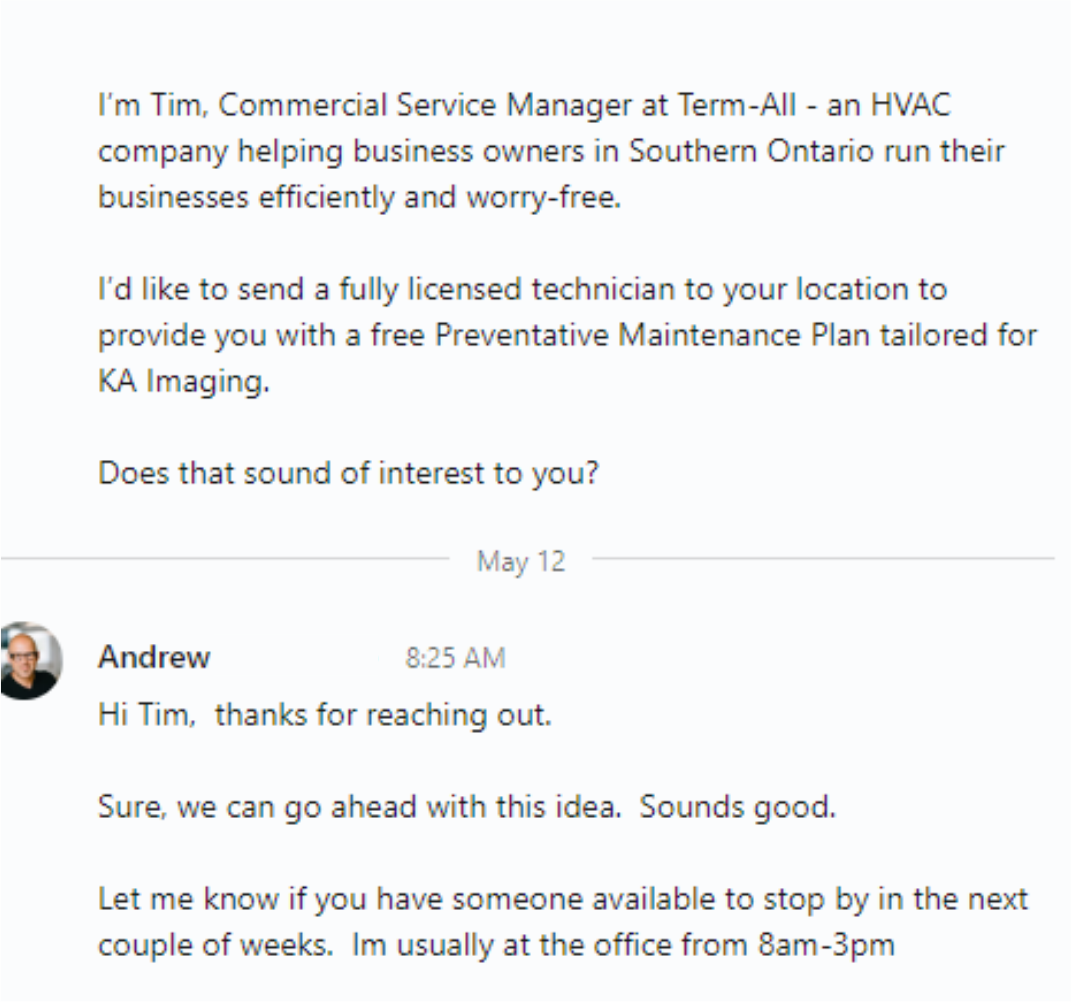Click the word "Term-All" in the message
Image resolution: width=1072 pixels, height=1002 pixels.
click(x=737, y=105)
